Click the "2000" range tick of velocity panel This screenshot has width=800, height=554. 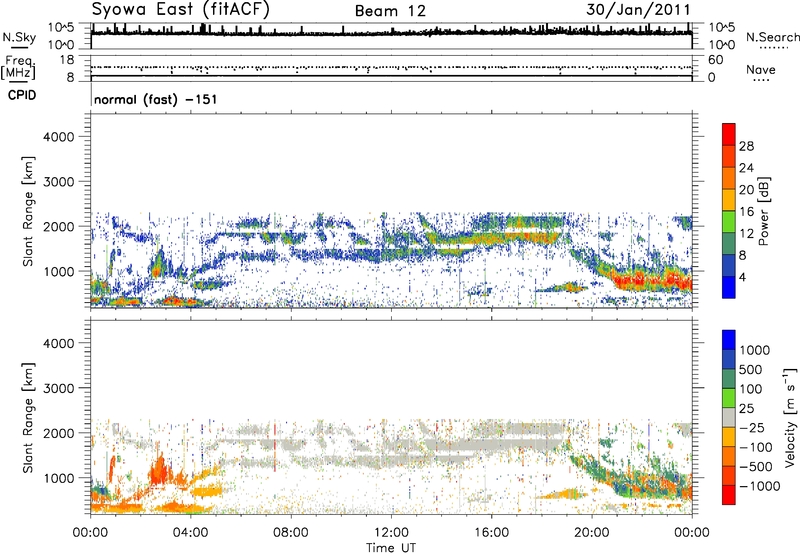point(58,433)
